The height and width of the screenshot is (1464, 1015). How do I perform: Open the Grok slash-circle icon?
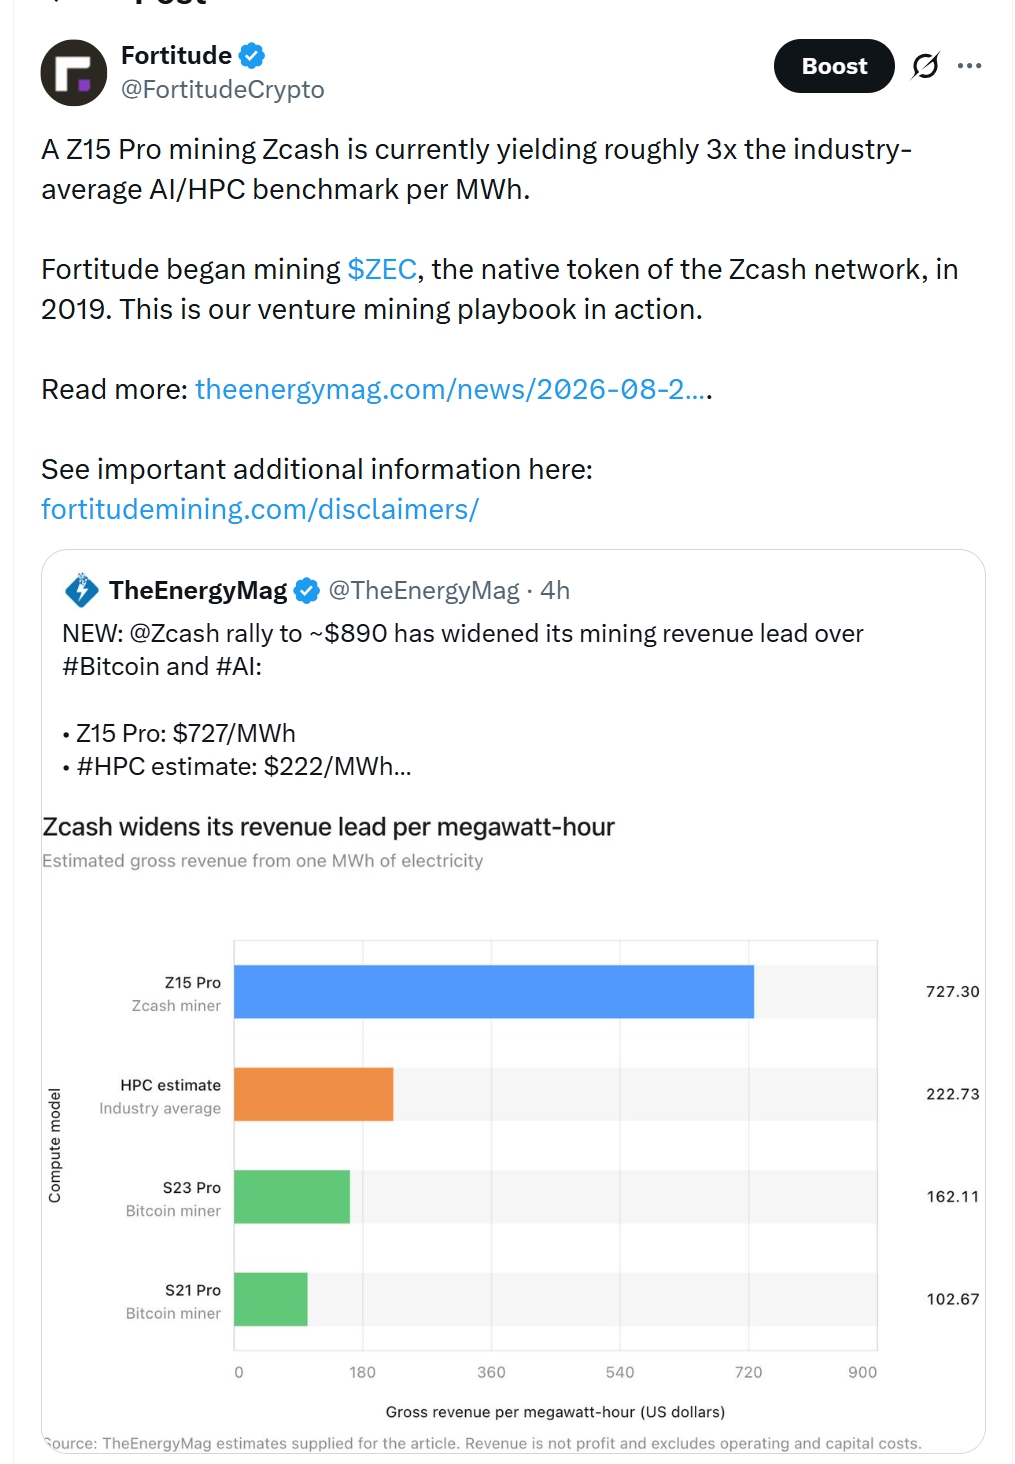925,66
